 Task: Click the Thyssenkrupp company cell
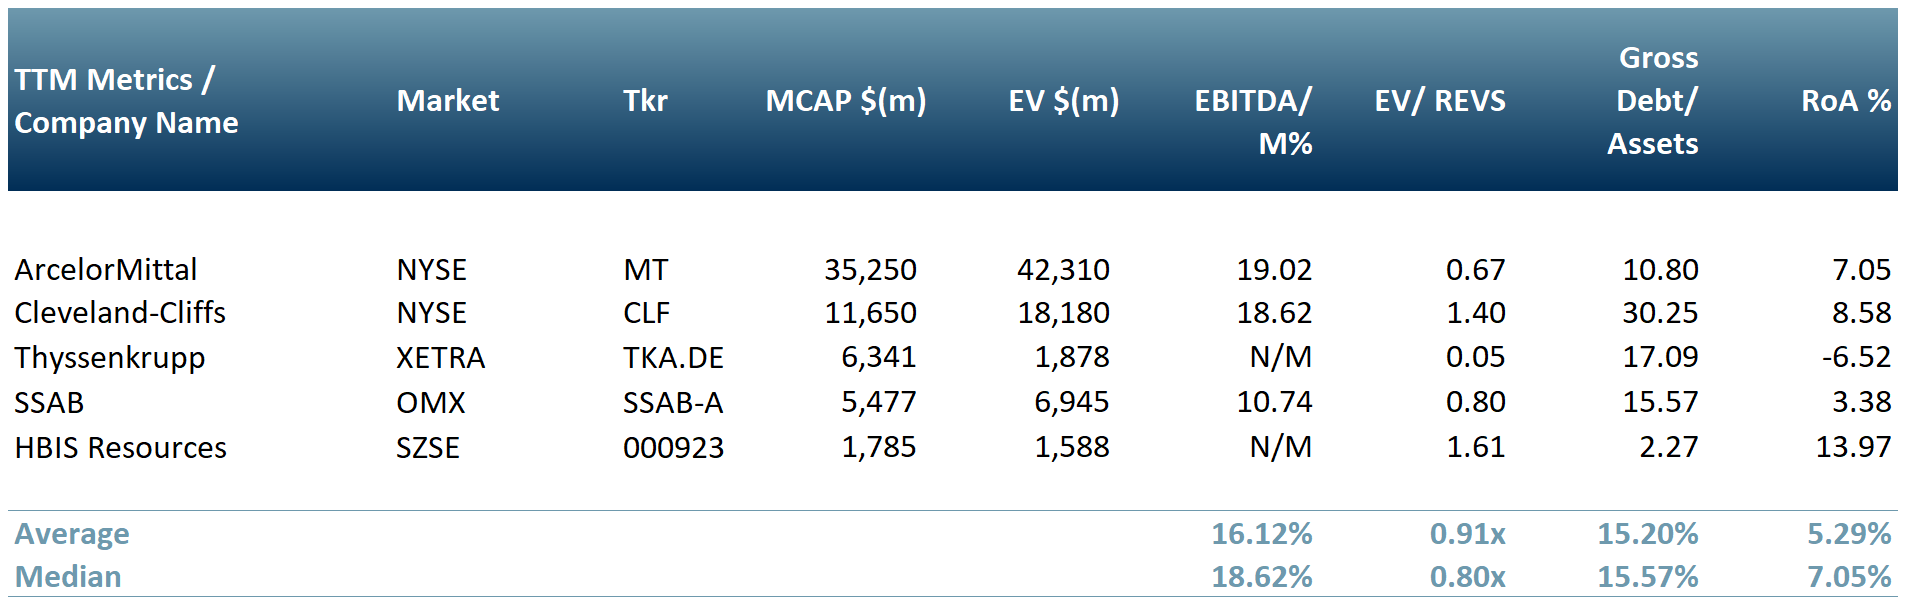[x=110, y=357]
